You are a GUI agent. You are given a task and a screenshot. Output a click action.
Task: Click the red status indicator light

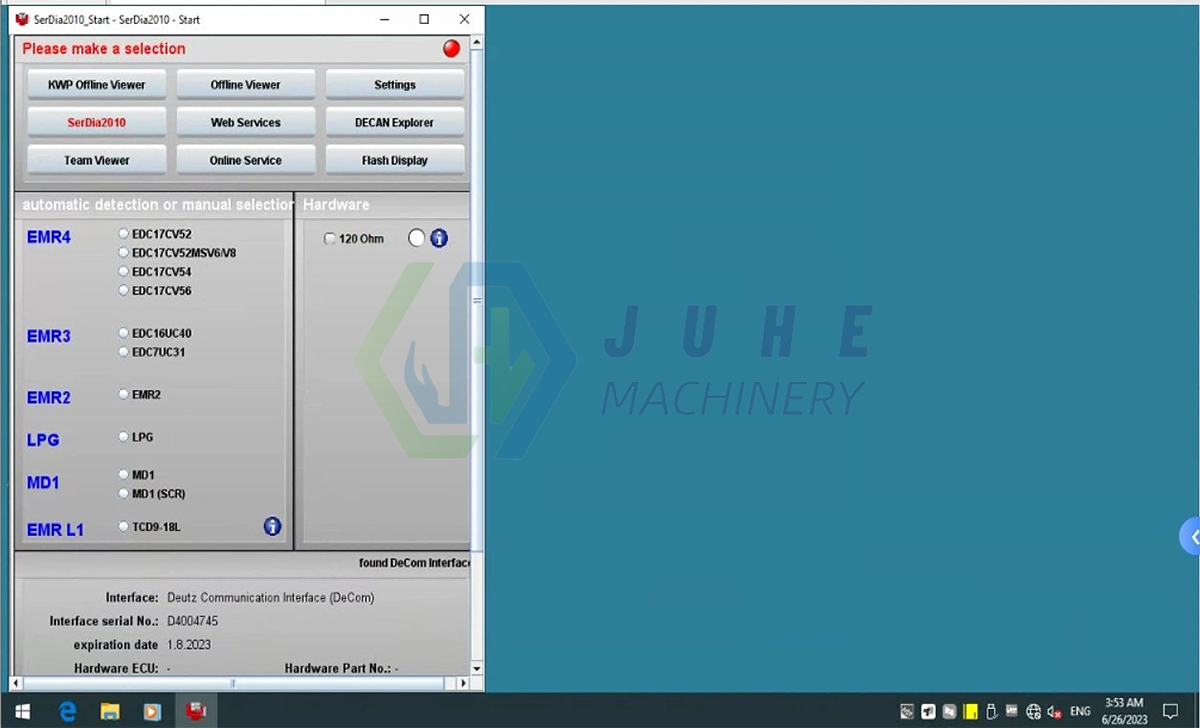pyautogui.click(x=451, y=48)
